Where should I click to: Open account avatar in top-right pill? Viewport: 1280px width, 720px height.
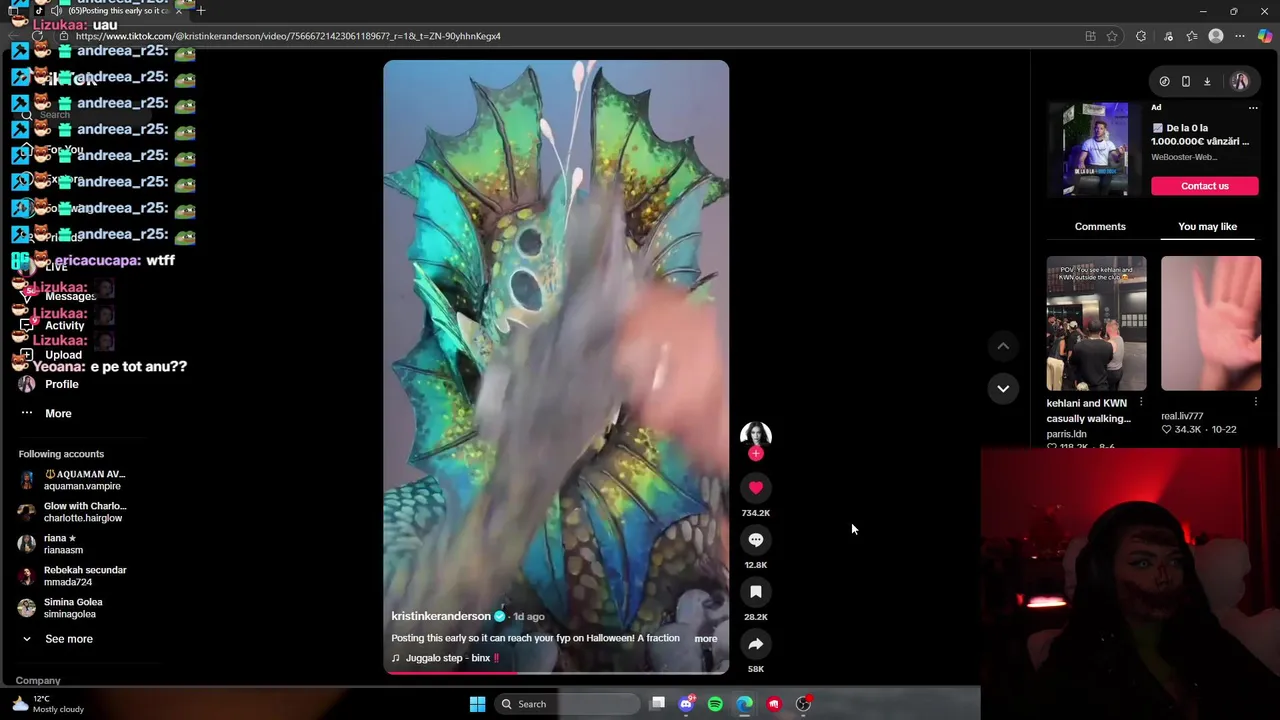(x=1240, y=82)
